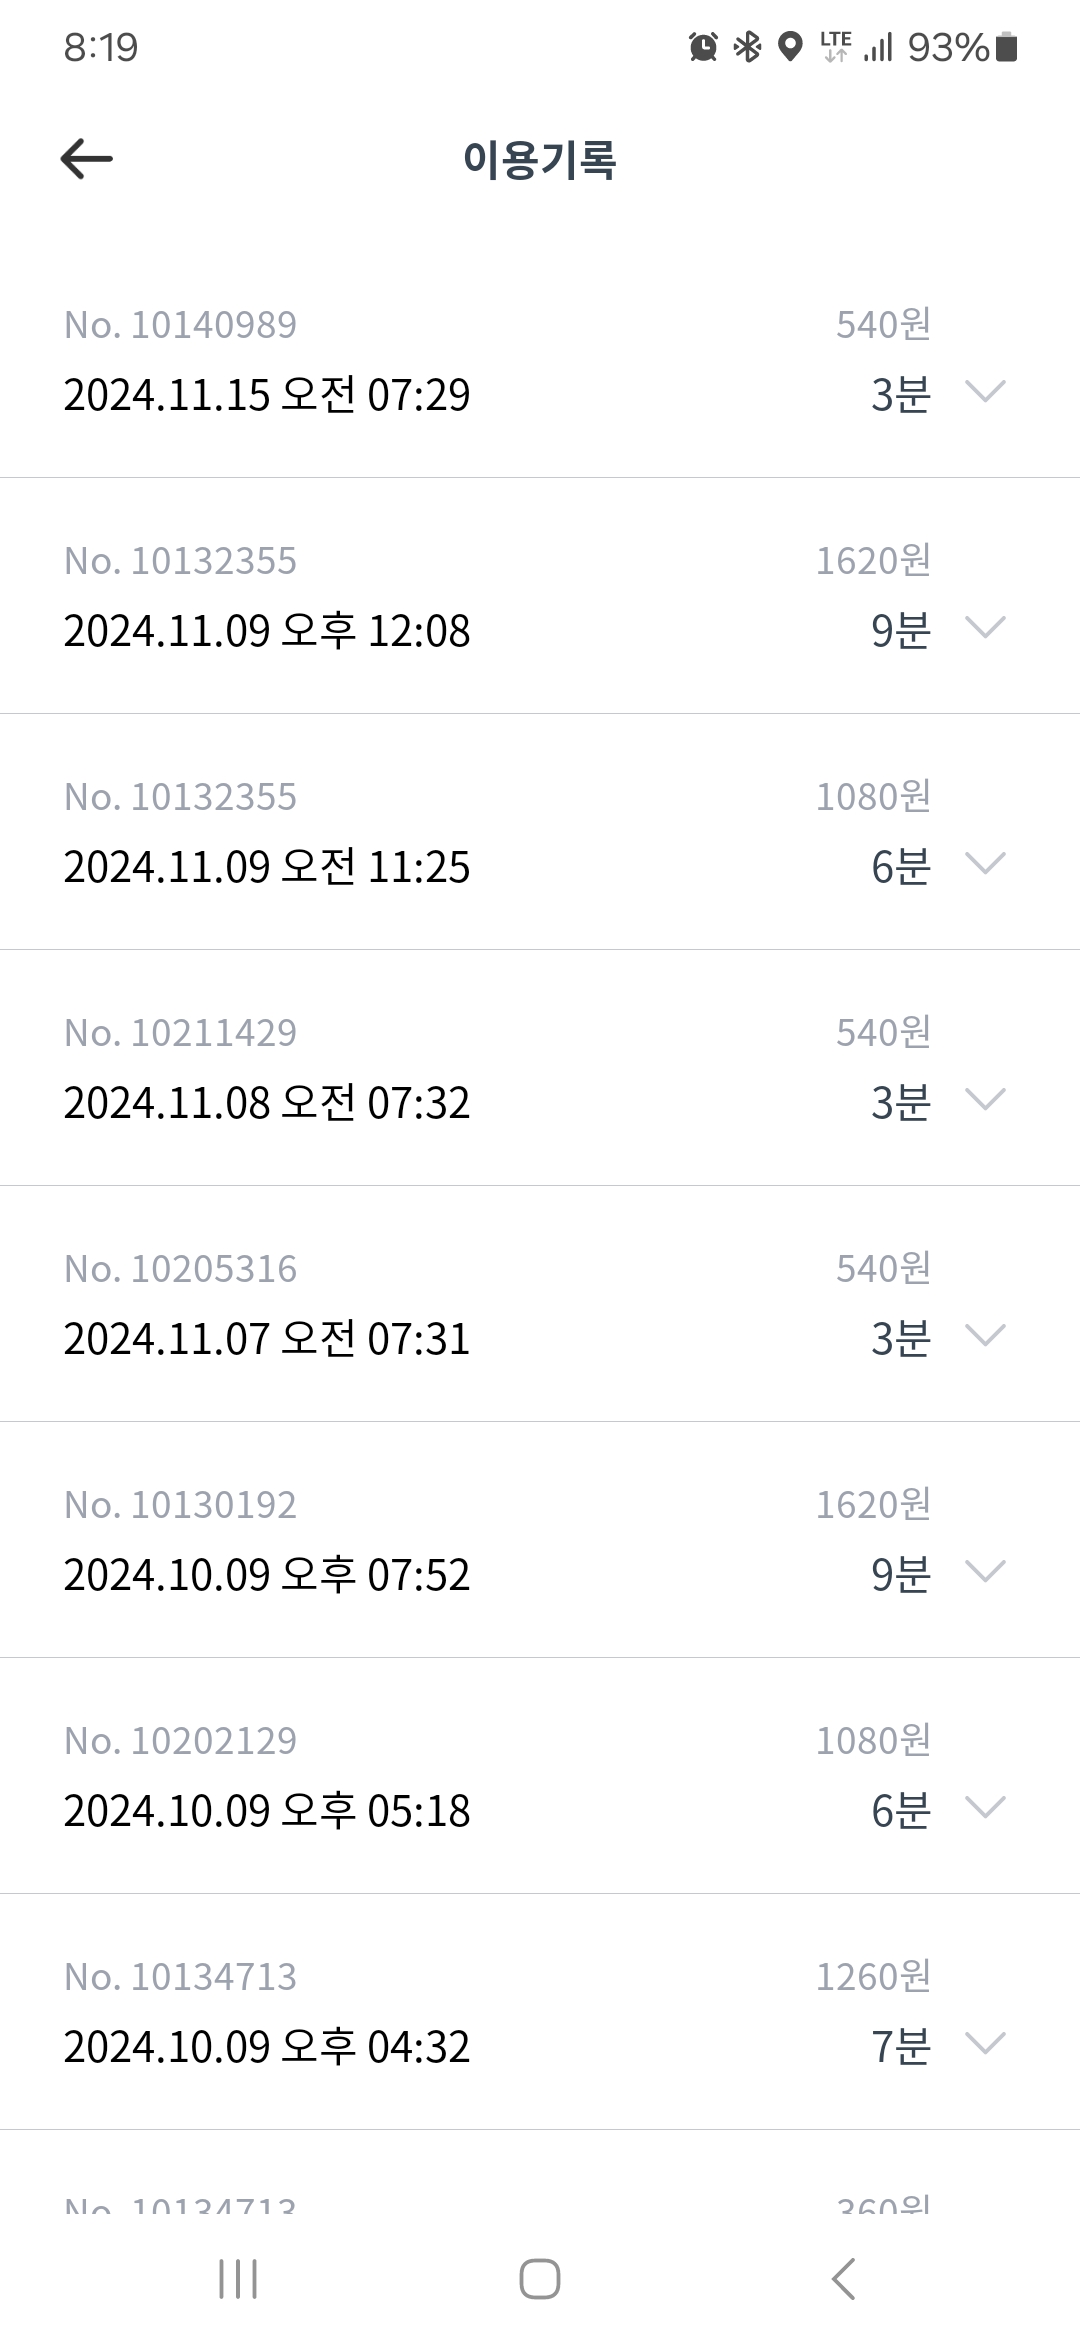Tap the location pin status icon
Image resolution: width=1080 pixels, height=2340 pixels.
click(x=790, y=47)
